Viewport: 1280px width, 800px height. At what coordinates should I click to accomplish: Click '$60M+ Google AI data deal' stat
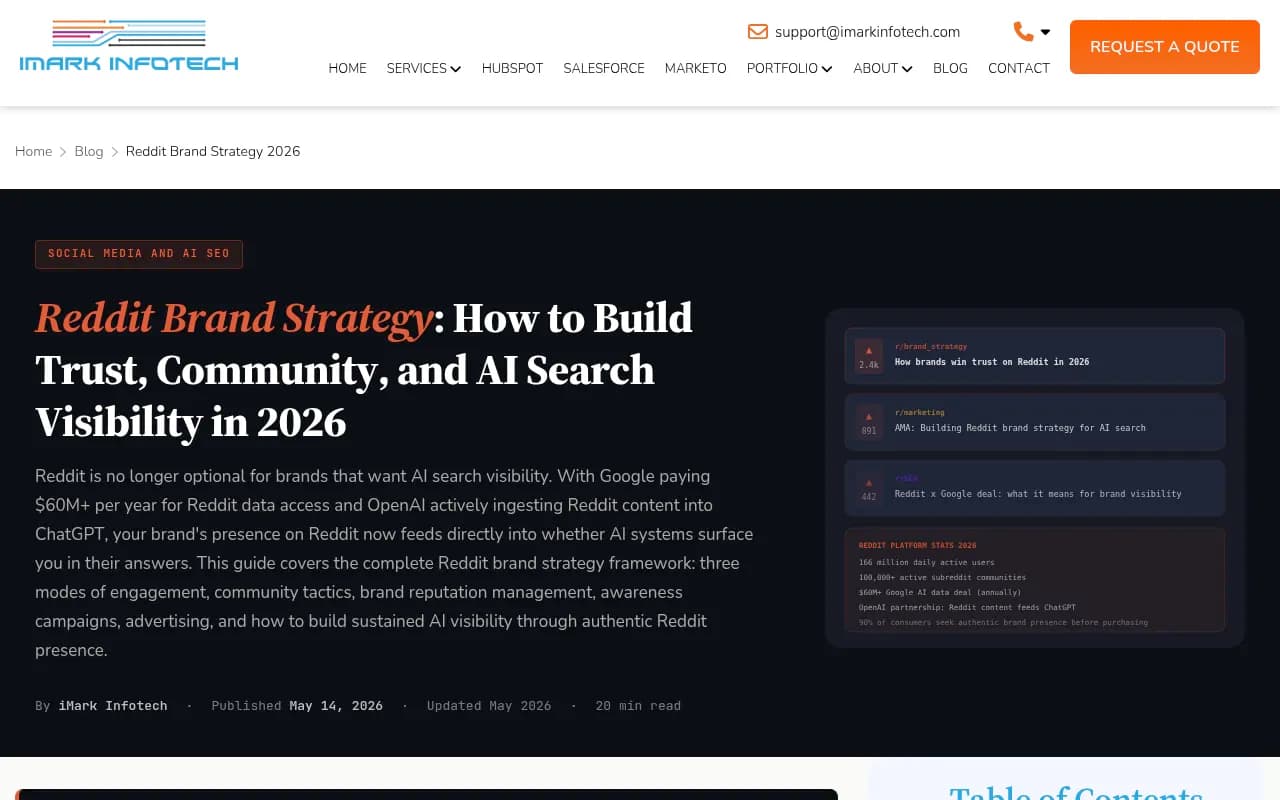coord(940,593)
